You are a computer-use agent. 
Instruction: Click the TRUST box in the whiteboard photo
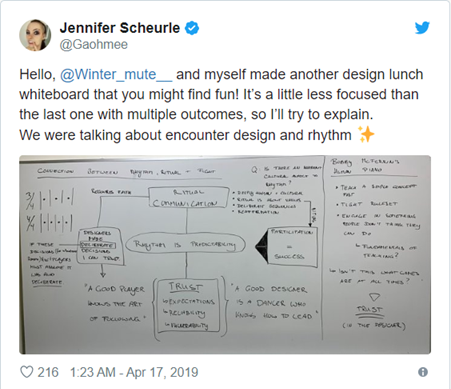click(187, 305)
